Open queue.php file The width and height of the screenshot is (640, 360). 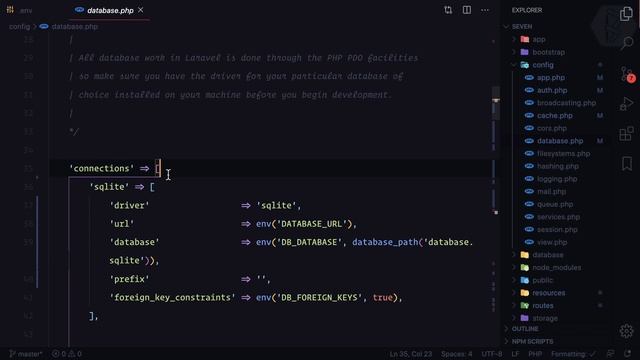pyautogui.click(x=555, y=204)
